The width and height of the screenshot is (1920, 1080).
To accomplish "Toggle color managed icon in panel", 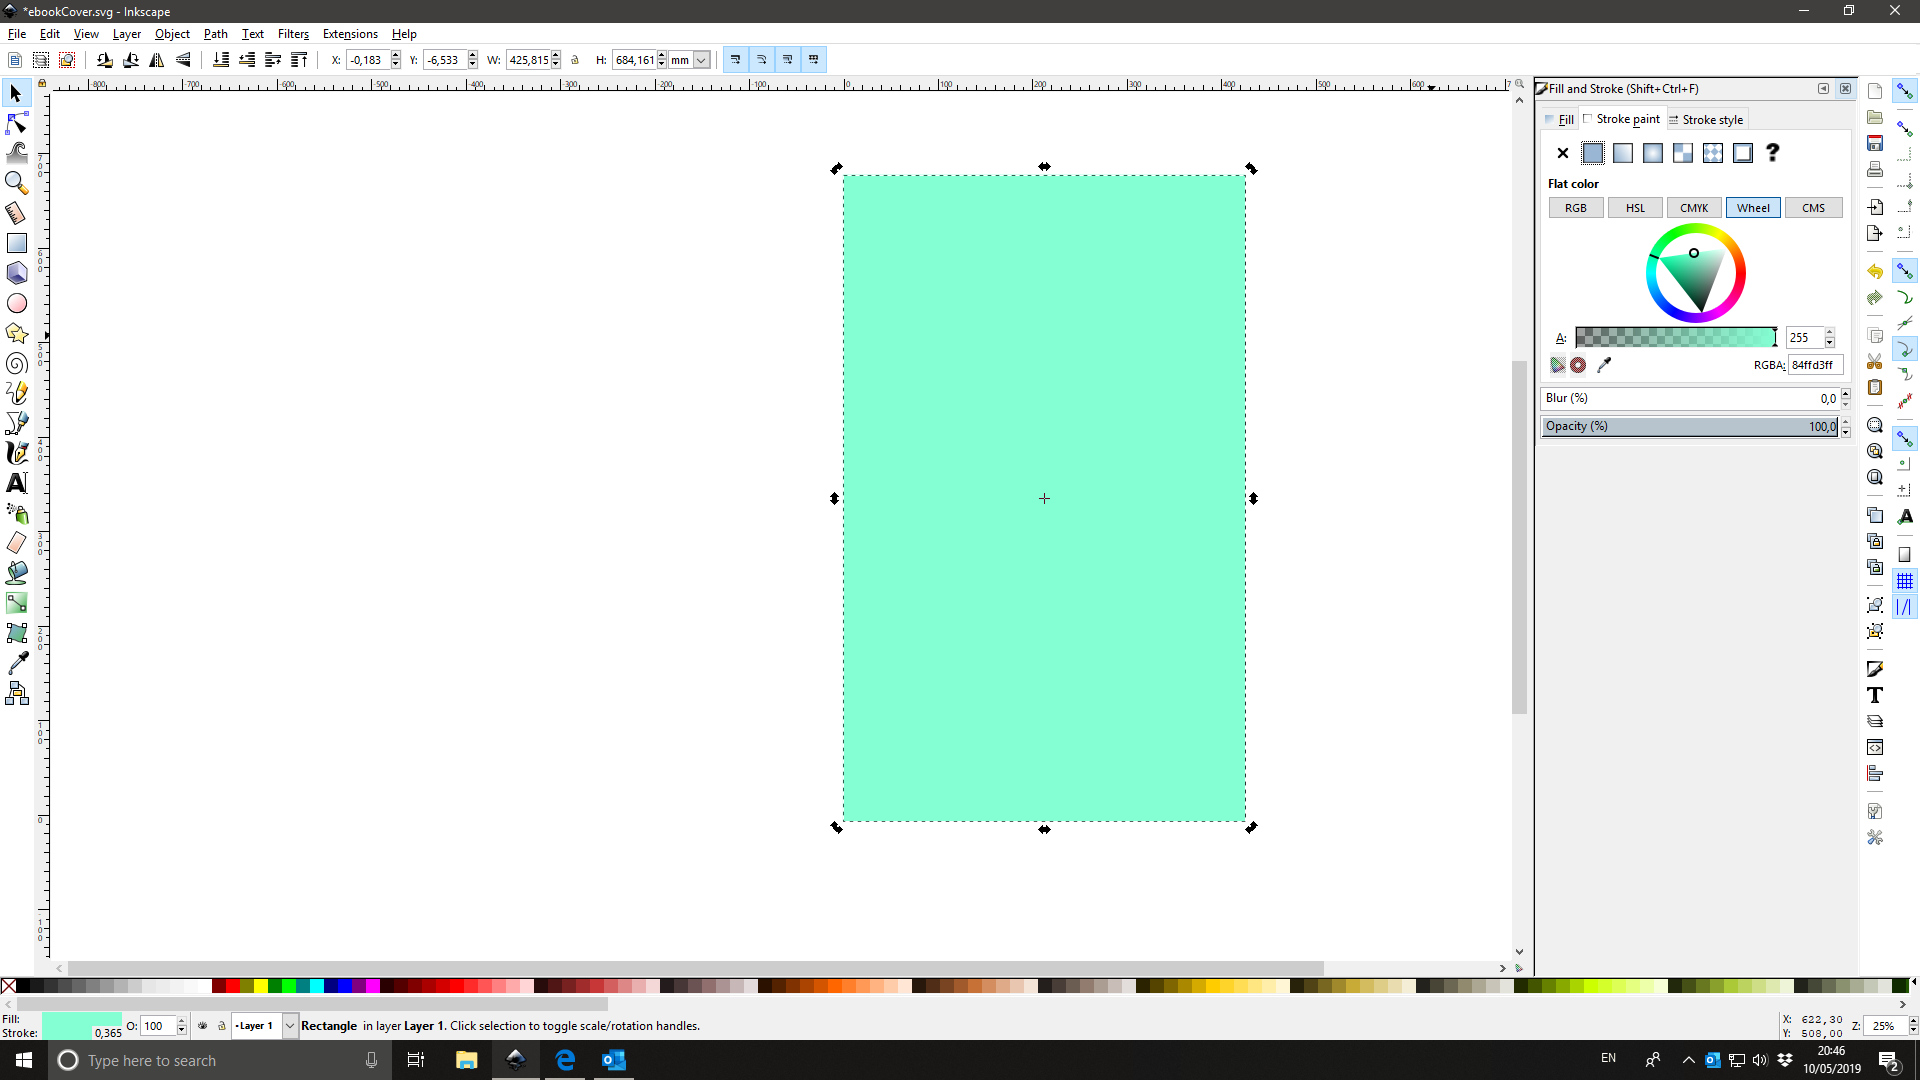I will tap(1558, 365).
